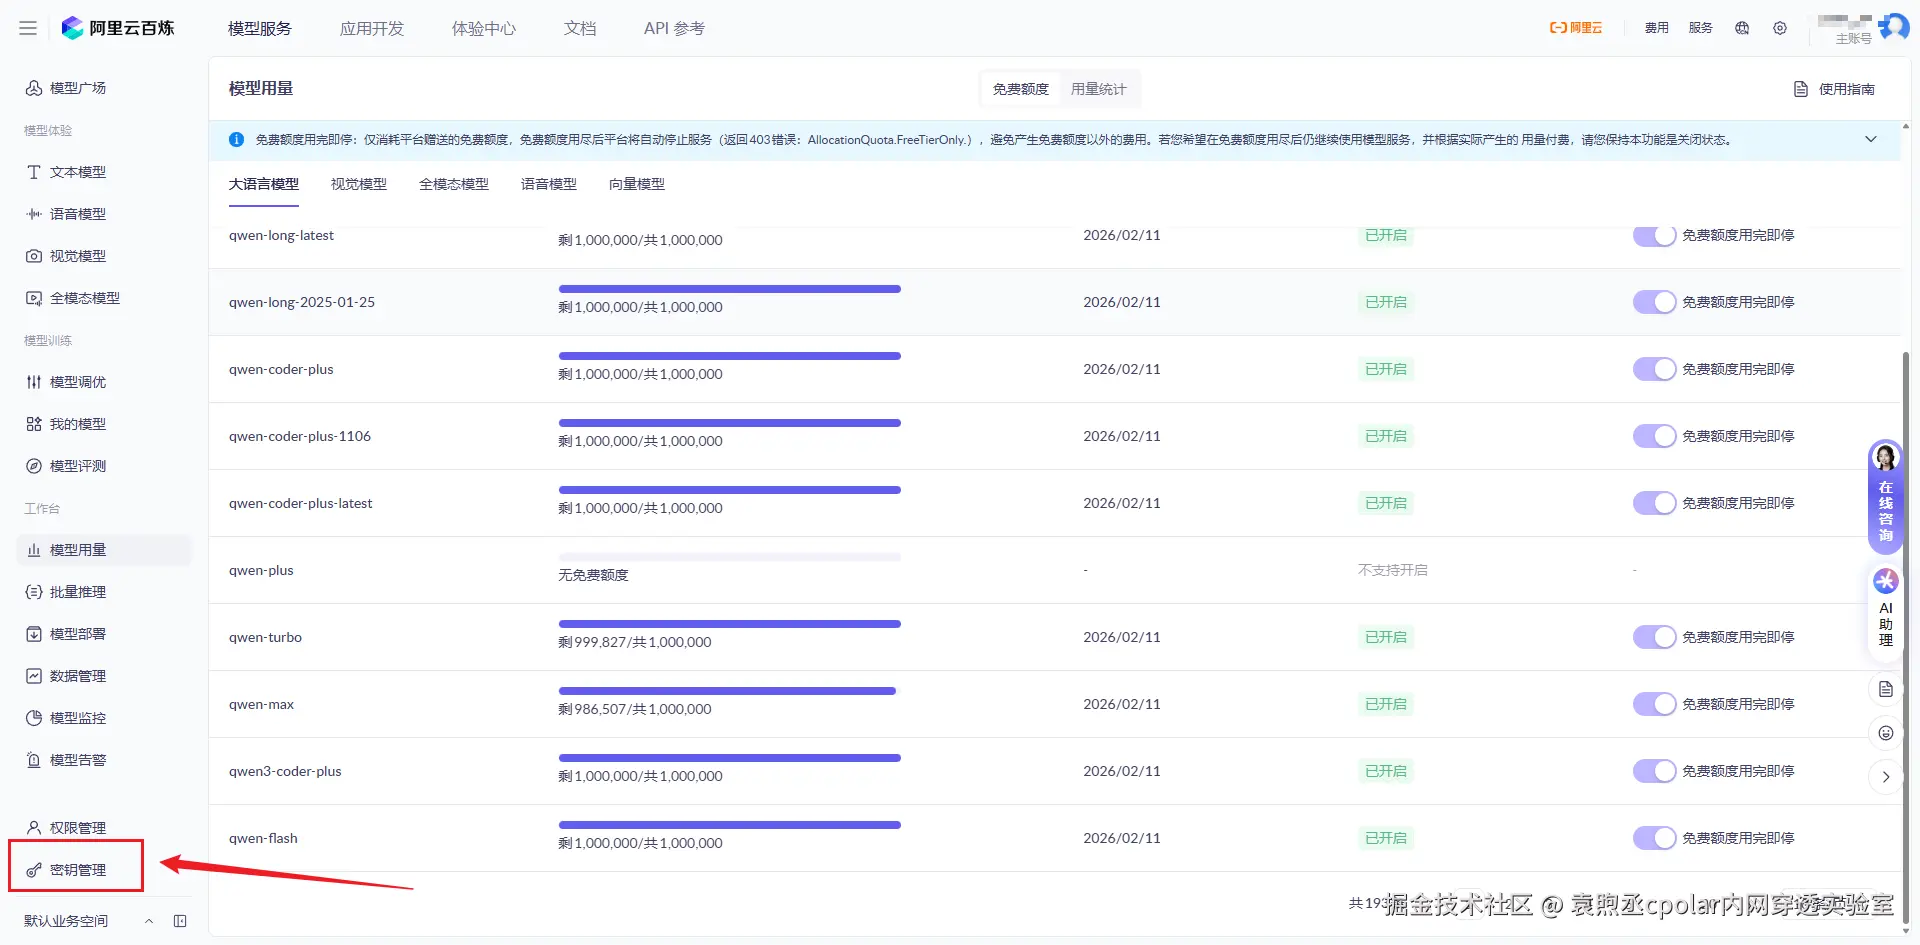The image size is (1920, 945).
Task: Open 密钥管理 in the sidebar
Action: (x=78, y=870)
